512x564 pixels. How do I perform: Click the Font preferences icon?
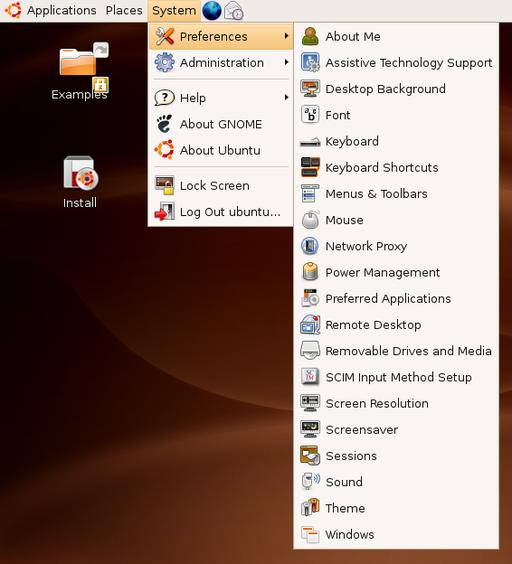(x=310, y=115)
